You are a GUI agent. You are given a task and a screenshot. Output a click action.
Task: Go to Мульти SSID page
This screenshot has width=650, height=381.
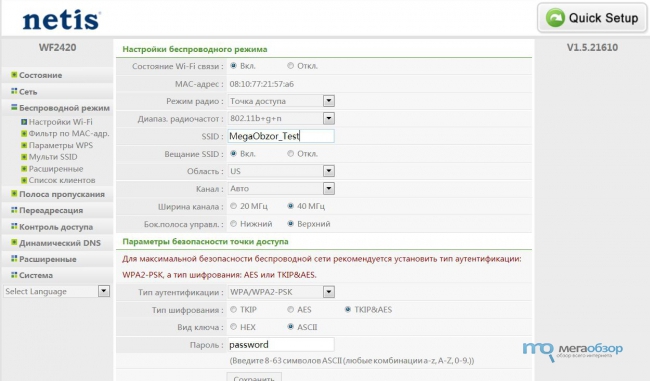point(53,157)
